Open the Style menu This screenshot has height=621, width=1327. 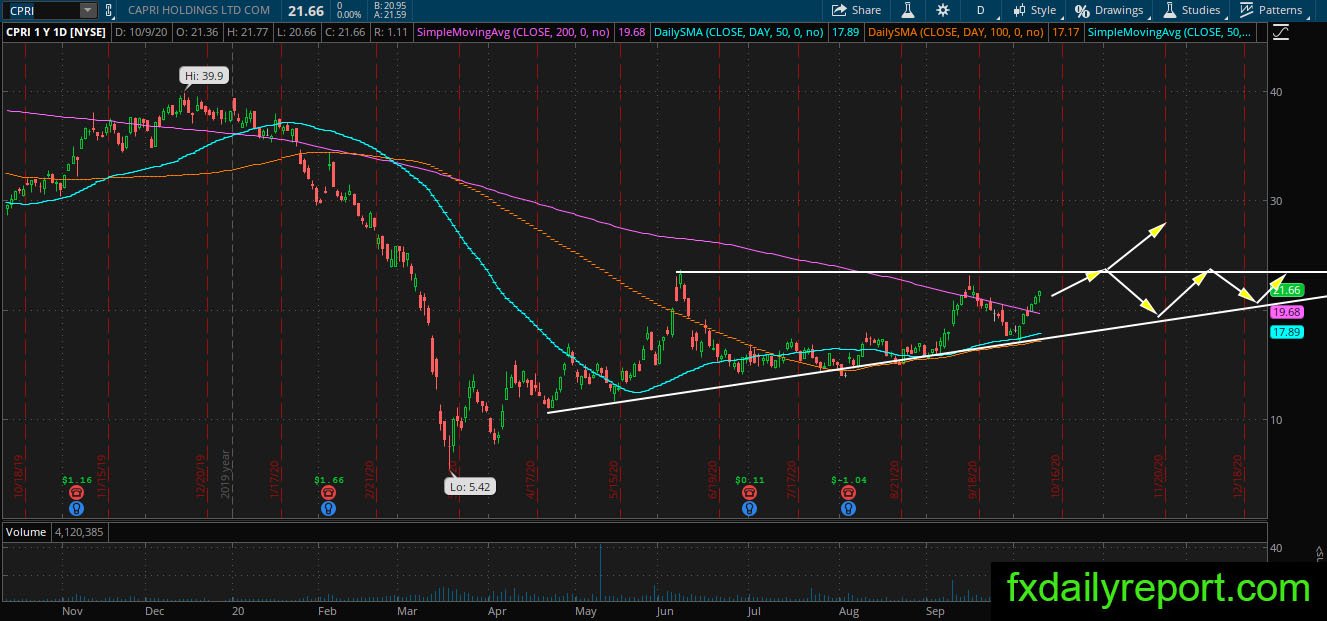1034,10
